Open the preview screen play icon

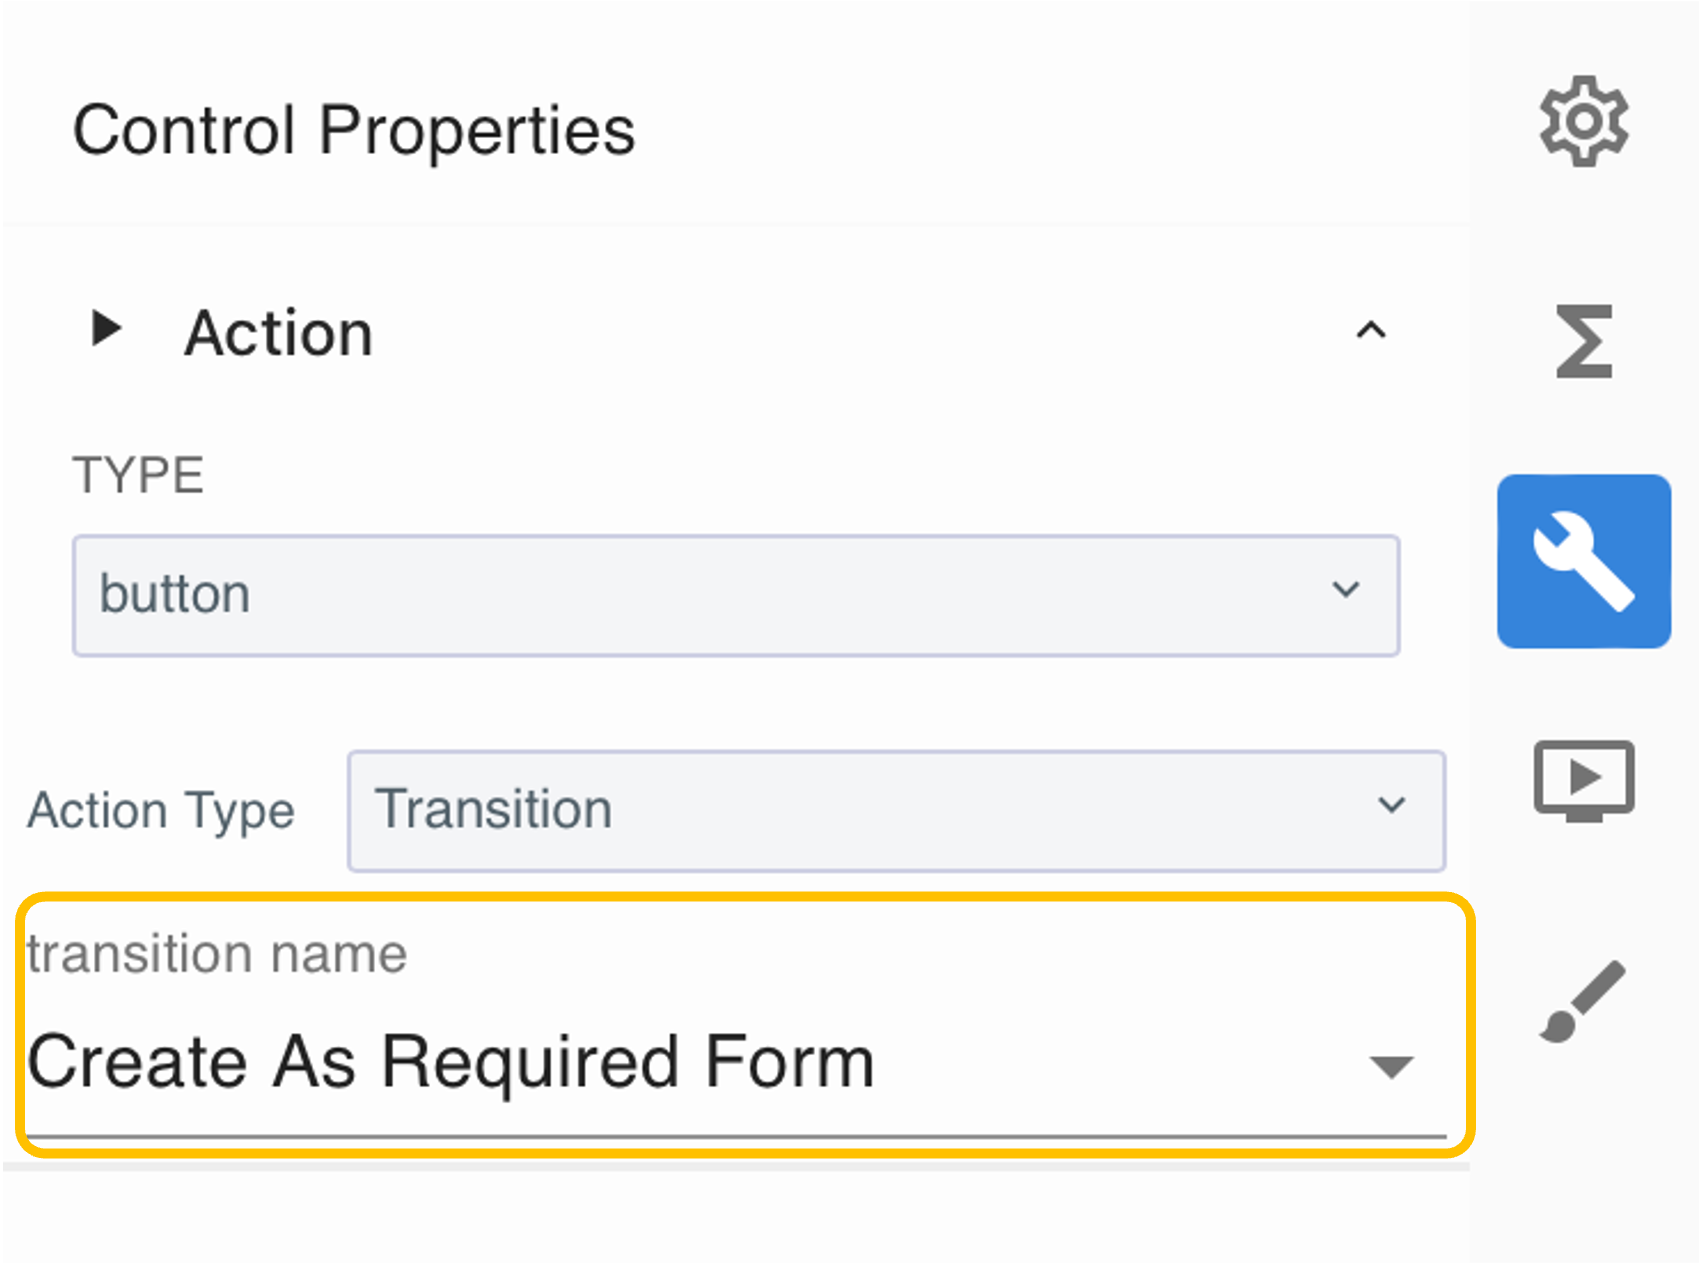[1584, 781]
